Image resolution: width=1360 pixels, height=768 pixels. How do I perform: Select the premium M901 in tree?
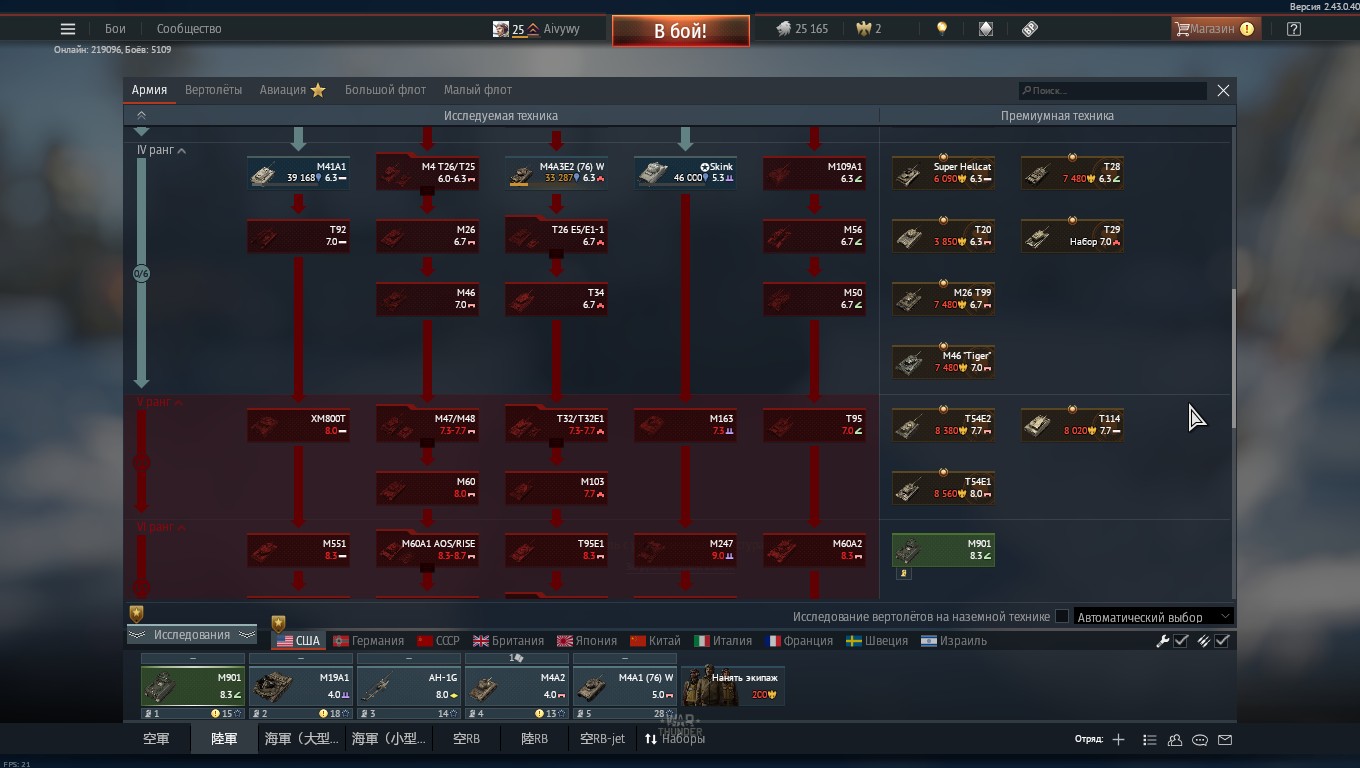point(943,550)
